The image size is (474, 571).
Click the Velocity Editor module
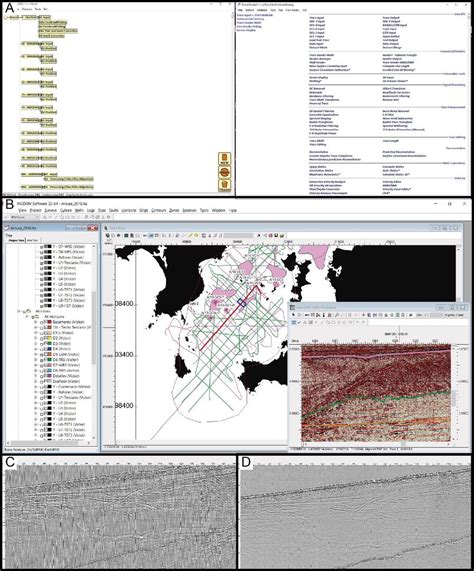point(392,181)
